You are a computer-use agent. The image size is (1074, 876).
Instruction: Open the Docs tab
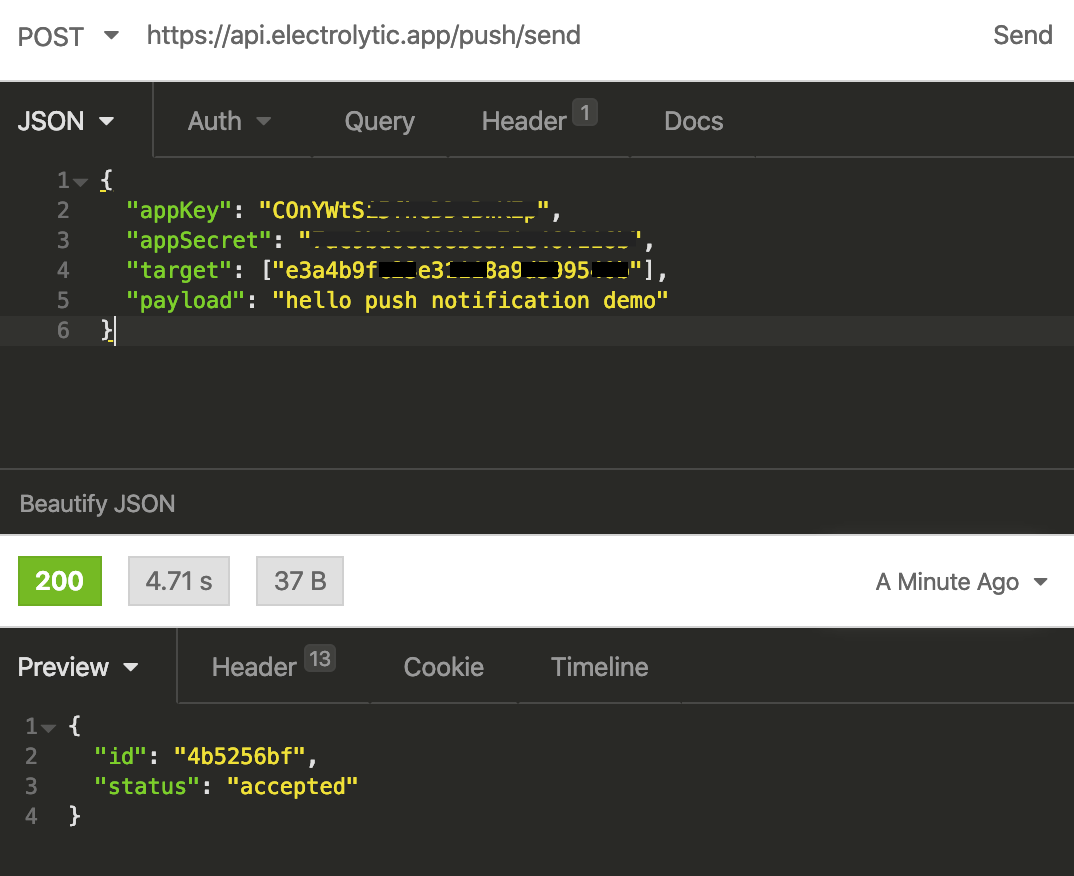coord(693,121)
